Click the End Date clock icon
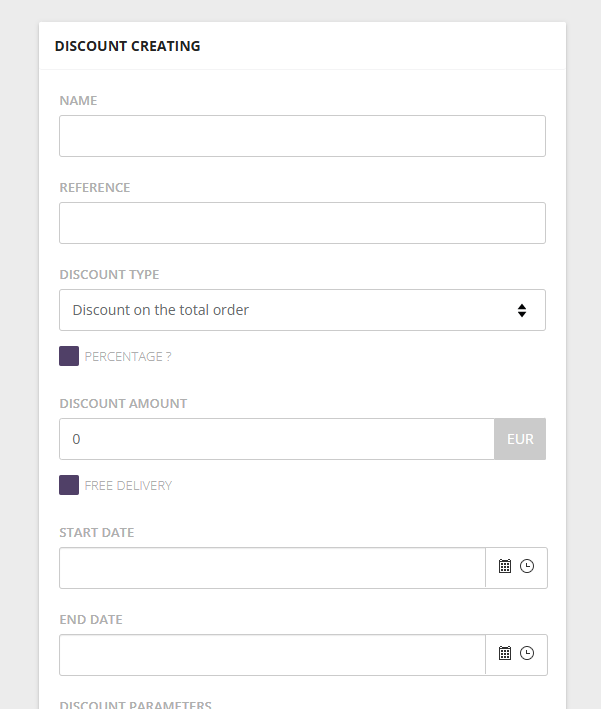601x709 pixels. click(527, 653)
